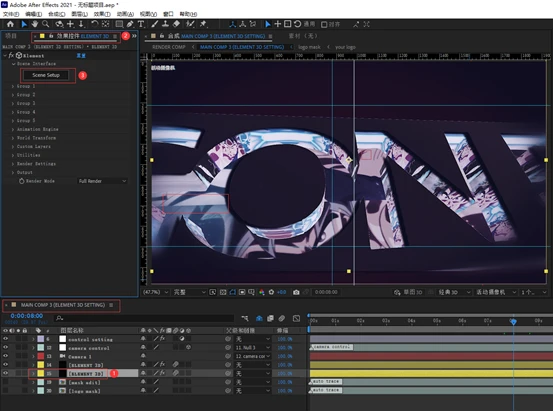Screen dimensions: 554x412
Task: Toggle visibility eye of control setting layer
Action: click(x=5, y=339)
